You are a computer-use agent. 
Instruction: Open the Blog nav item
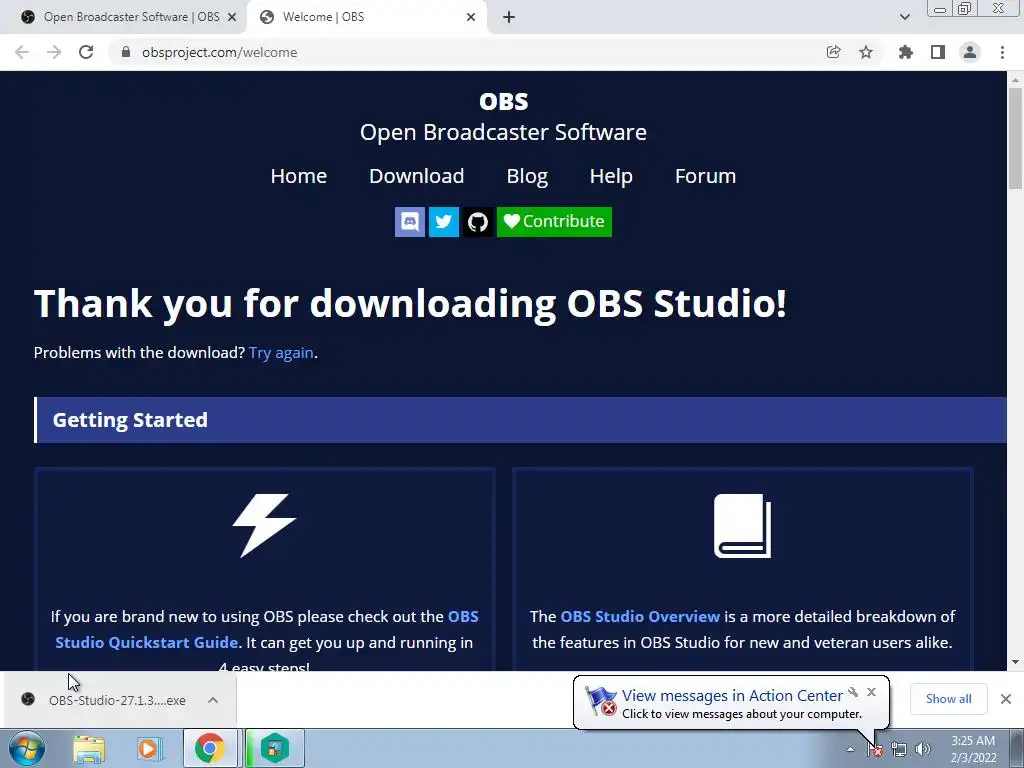(527, 176)
